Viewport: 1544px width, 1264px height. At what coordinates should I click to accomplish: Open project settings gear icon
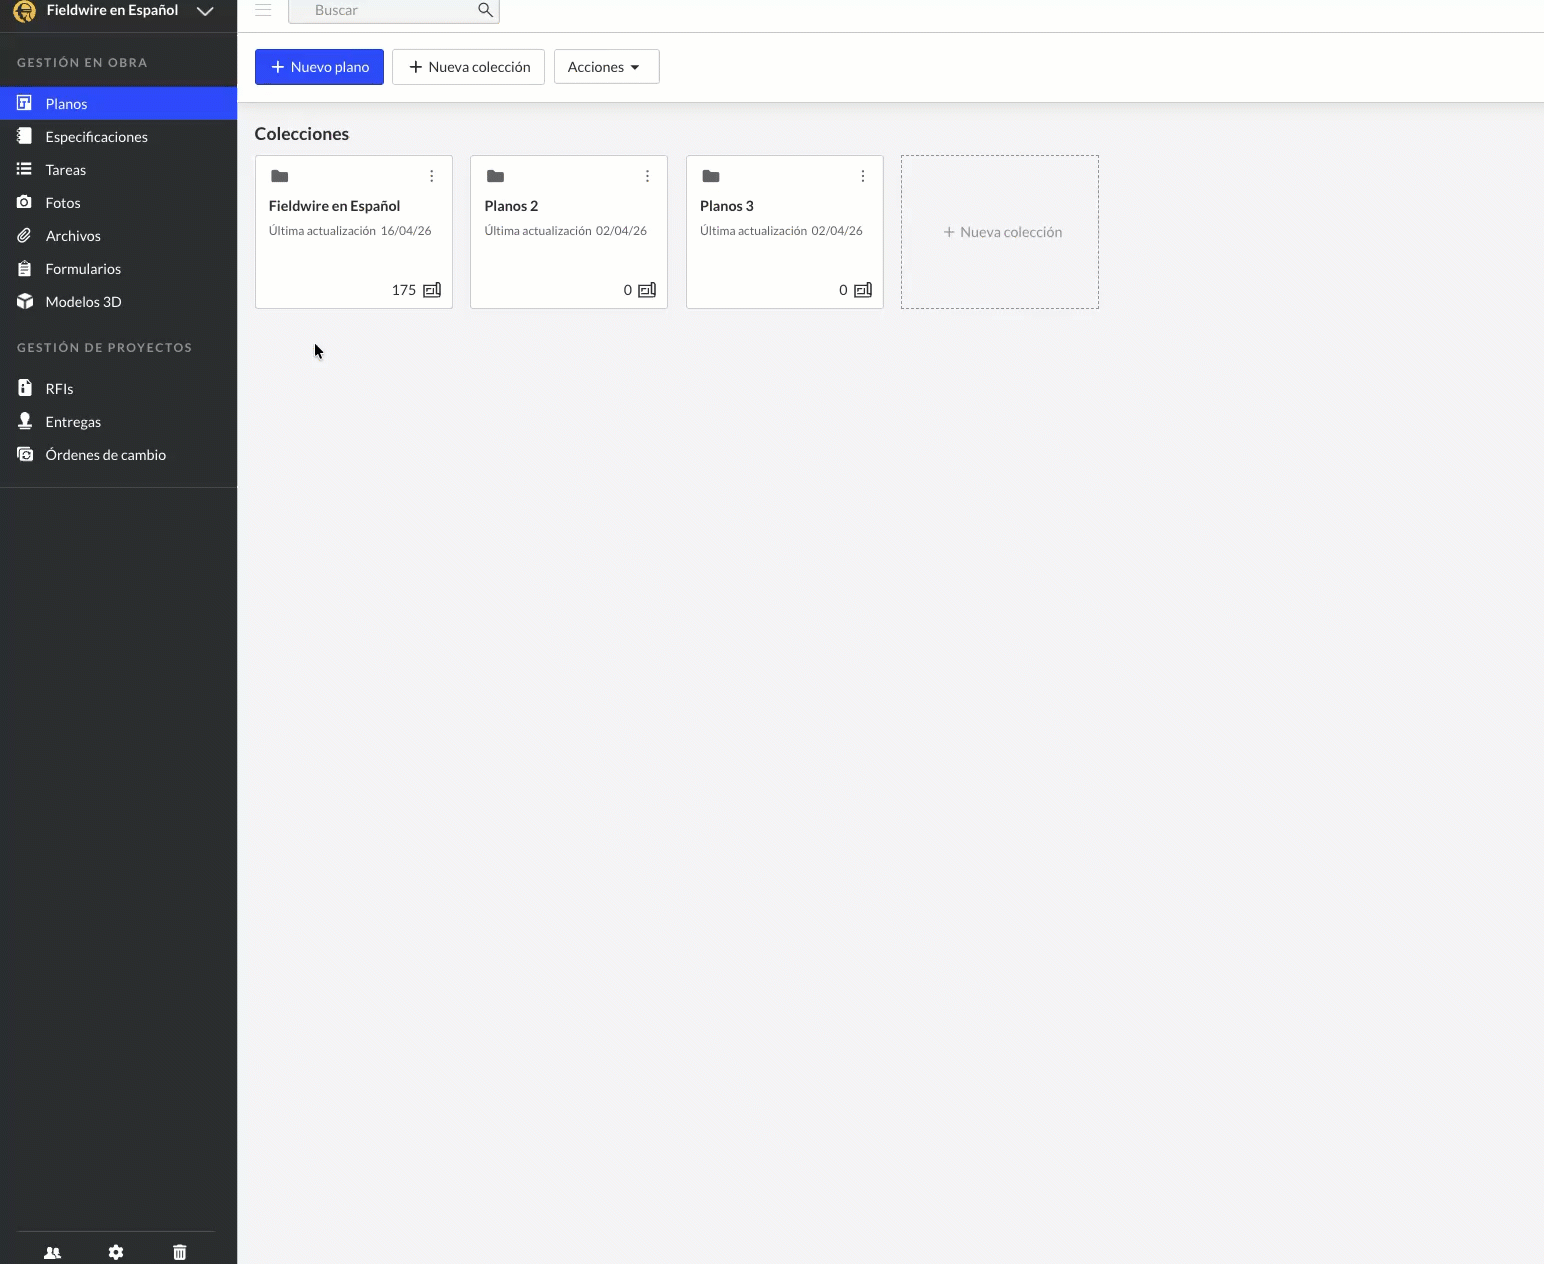pos(116,1252)
